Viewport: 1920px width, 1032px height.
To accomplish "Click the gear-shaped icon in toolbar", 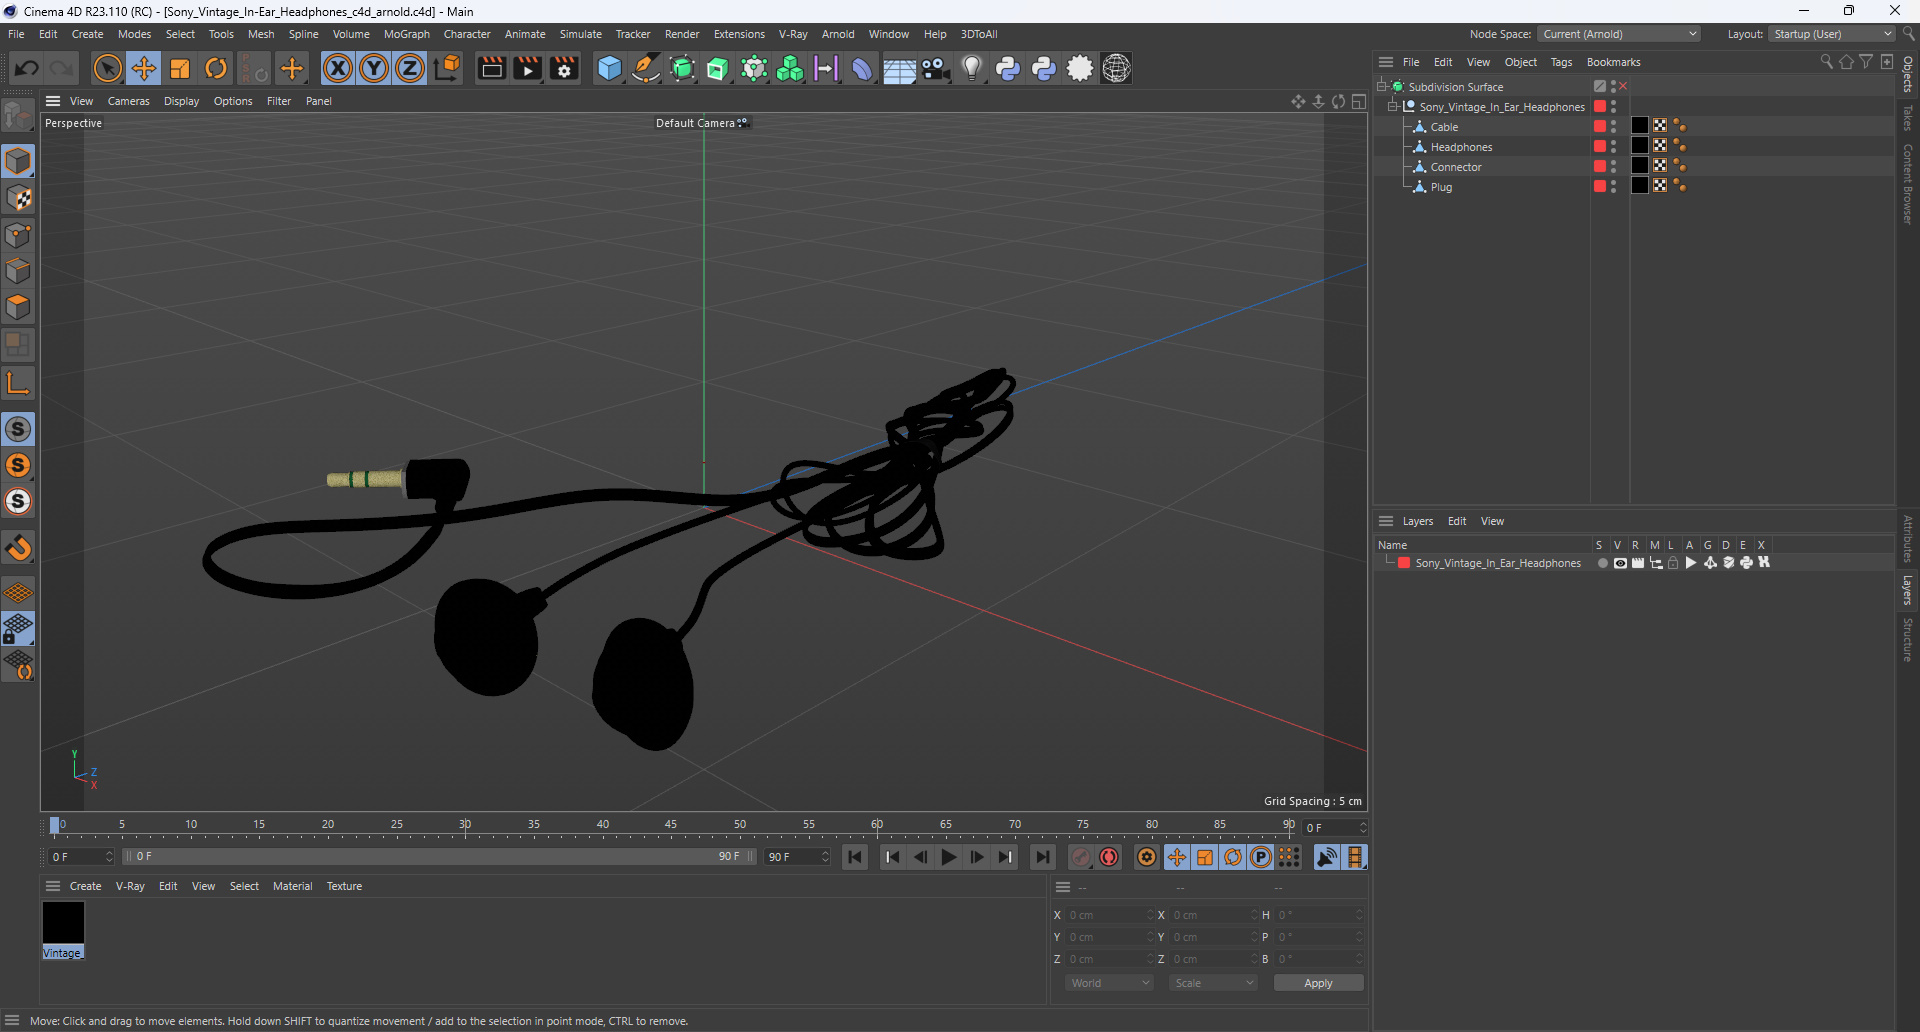I will [1080, 68].
